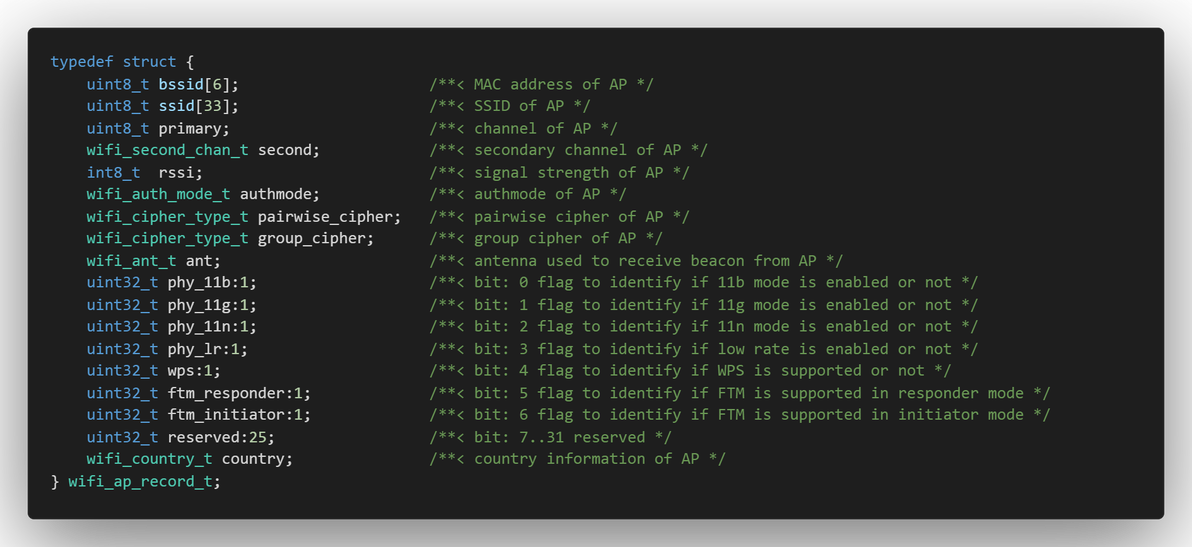The width and height of the screenshot is (1192, 547).
Task: Click the wifi_second_chan_t type name
Action: 167,150
